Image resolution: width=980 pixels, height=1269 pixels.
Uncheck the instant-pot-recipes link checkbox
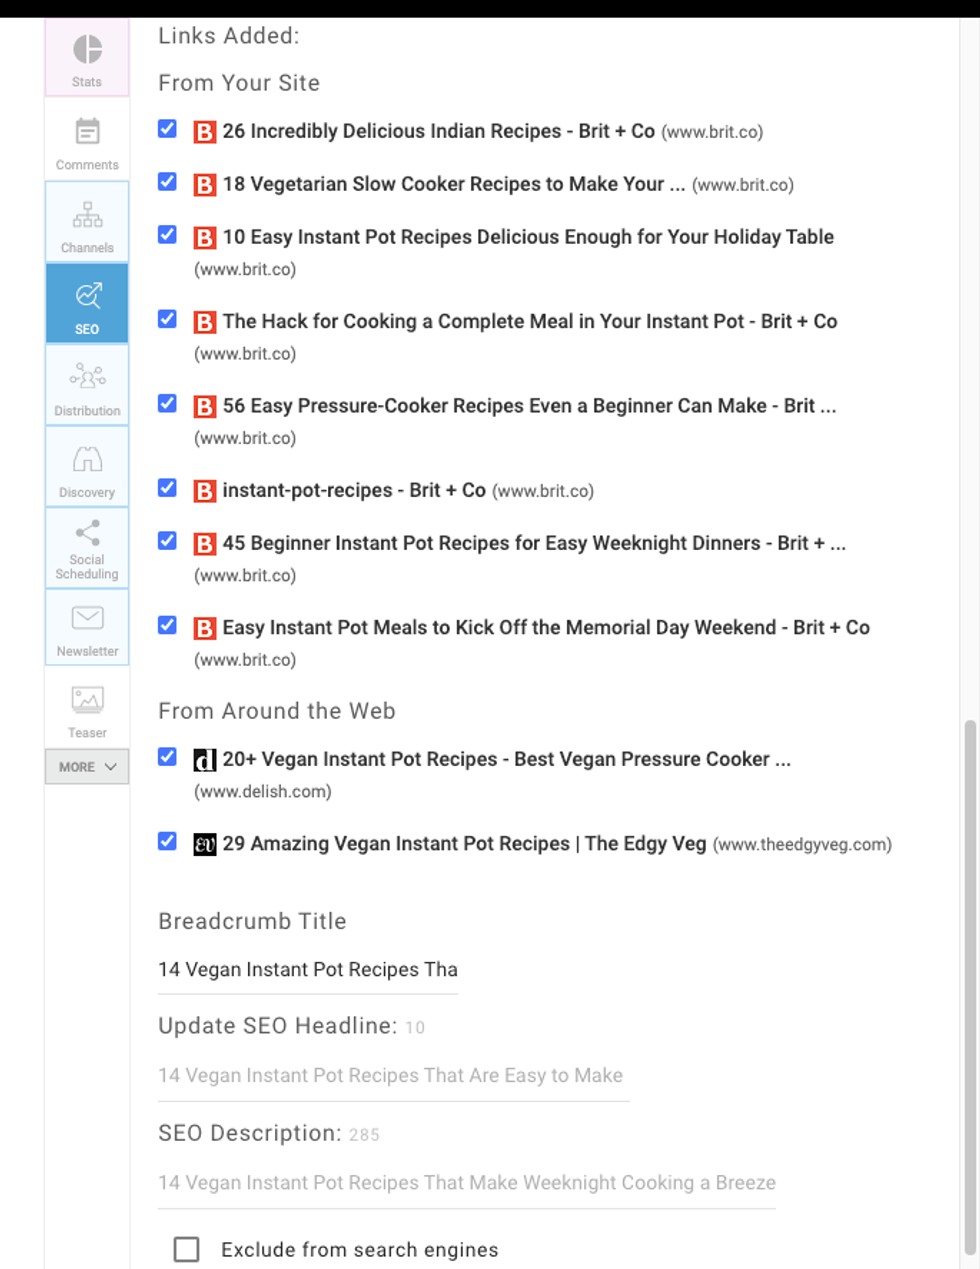click(168, 488)
